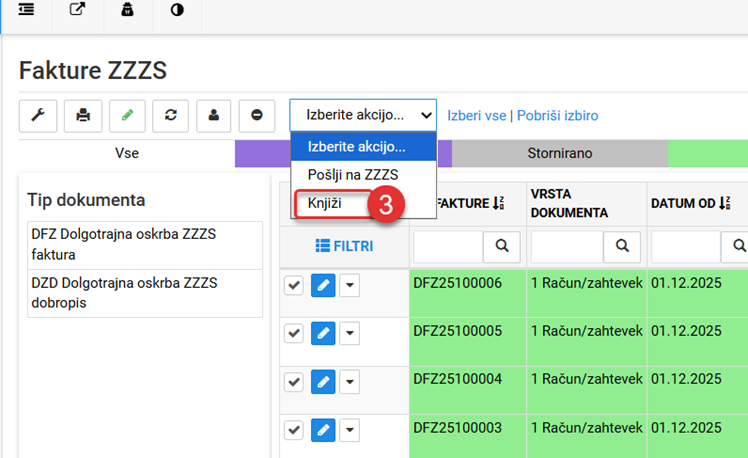The height and width of the screenshot is (458, 748).
Task: Uncheck the checkbox for DFZ25100003
Action: pos(294,430)
